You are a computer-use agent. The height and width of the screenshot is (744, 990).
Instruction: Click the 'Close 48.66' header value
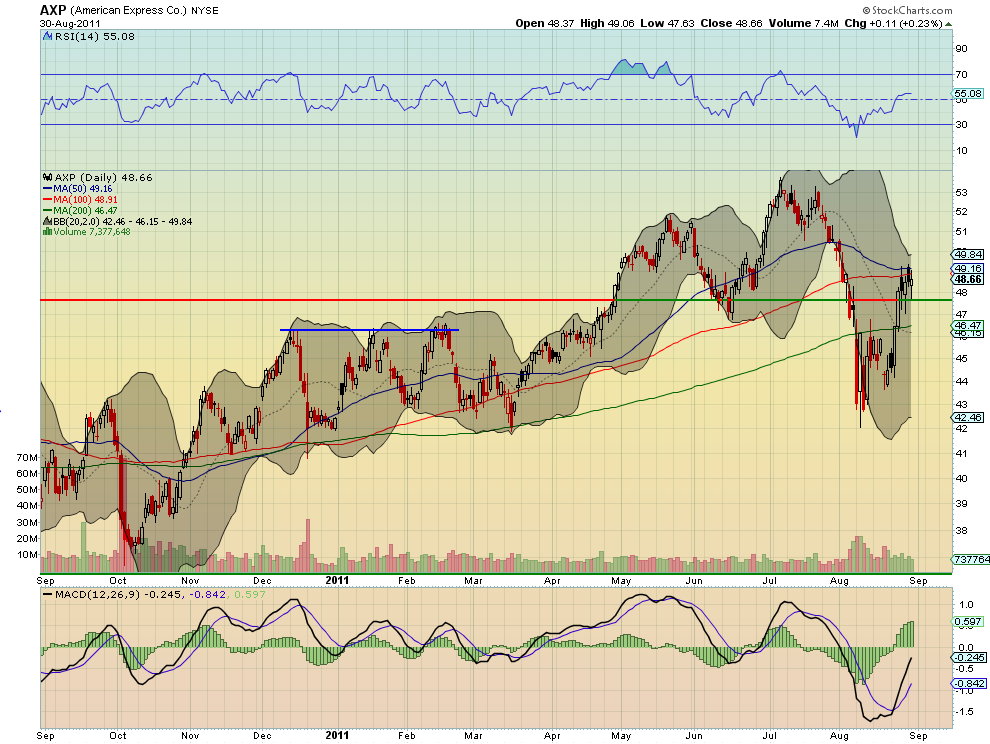point(731,23)
